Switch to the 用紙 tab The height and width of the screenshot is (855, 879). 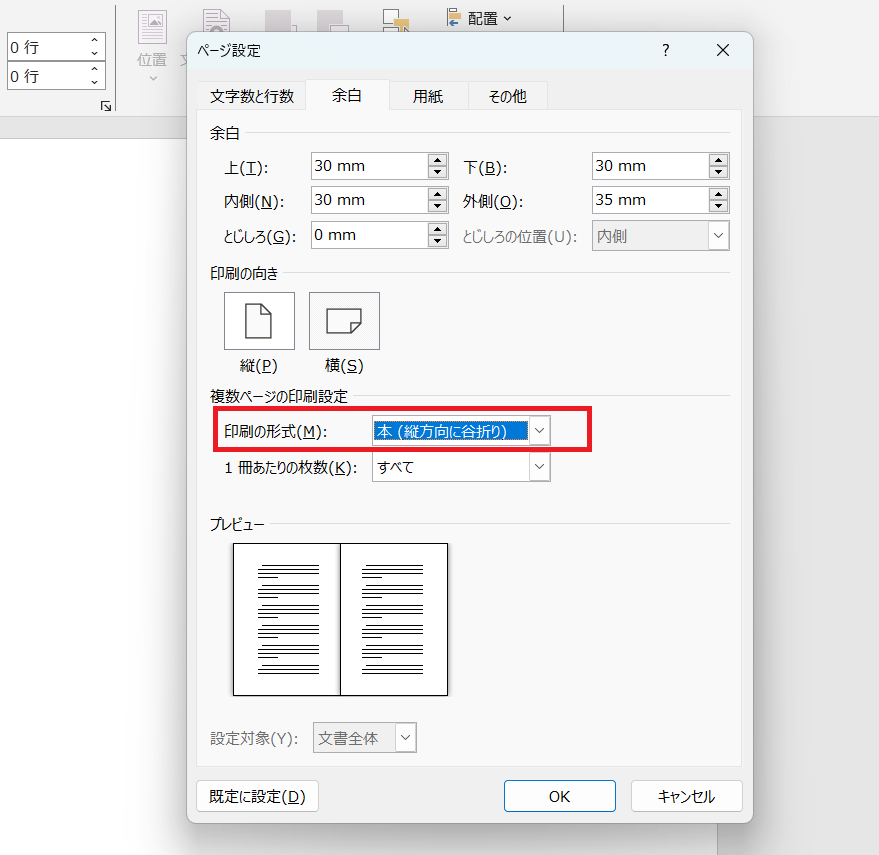(x=428, y=96)
